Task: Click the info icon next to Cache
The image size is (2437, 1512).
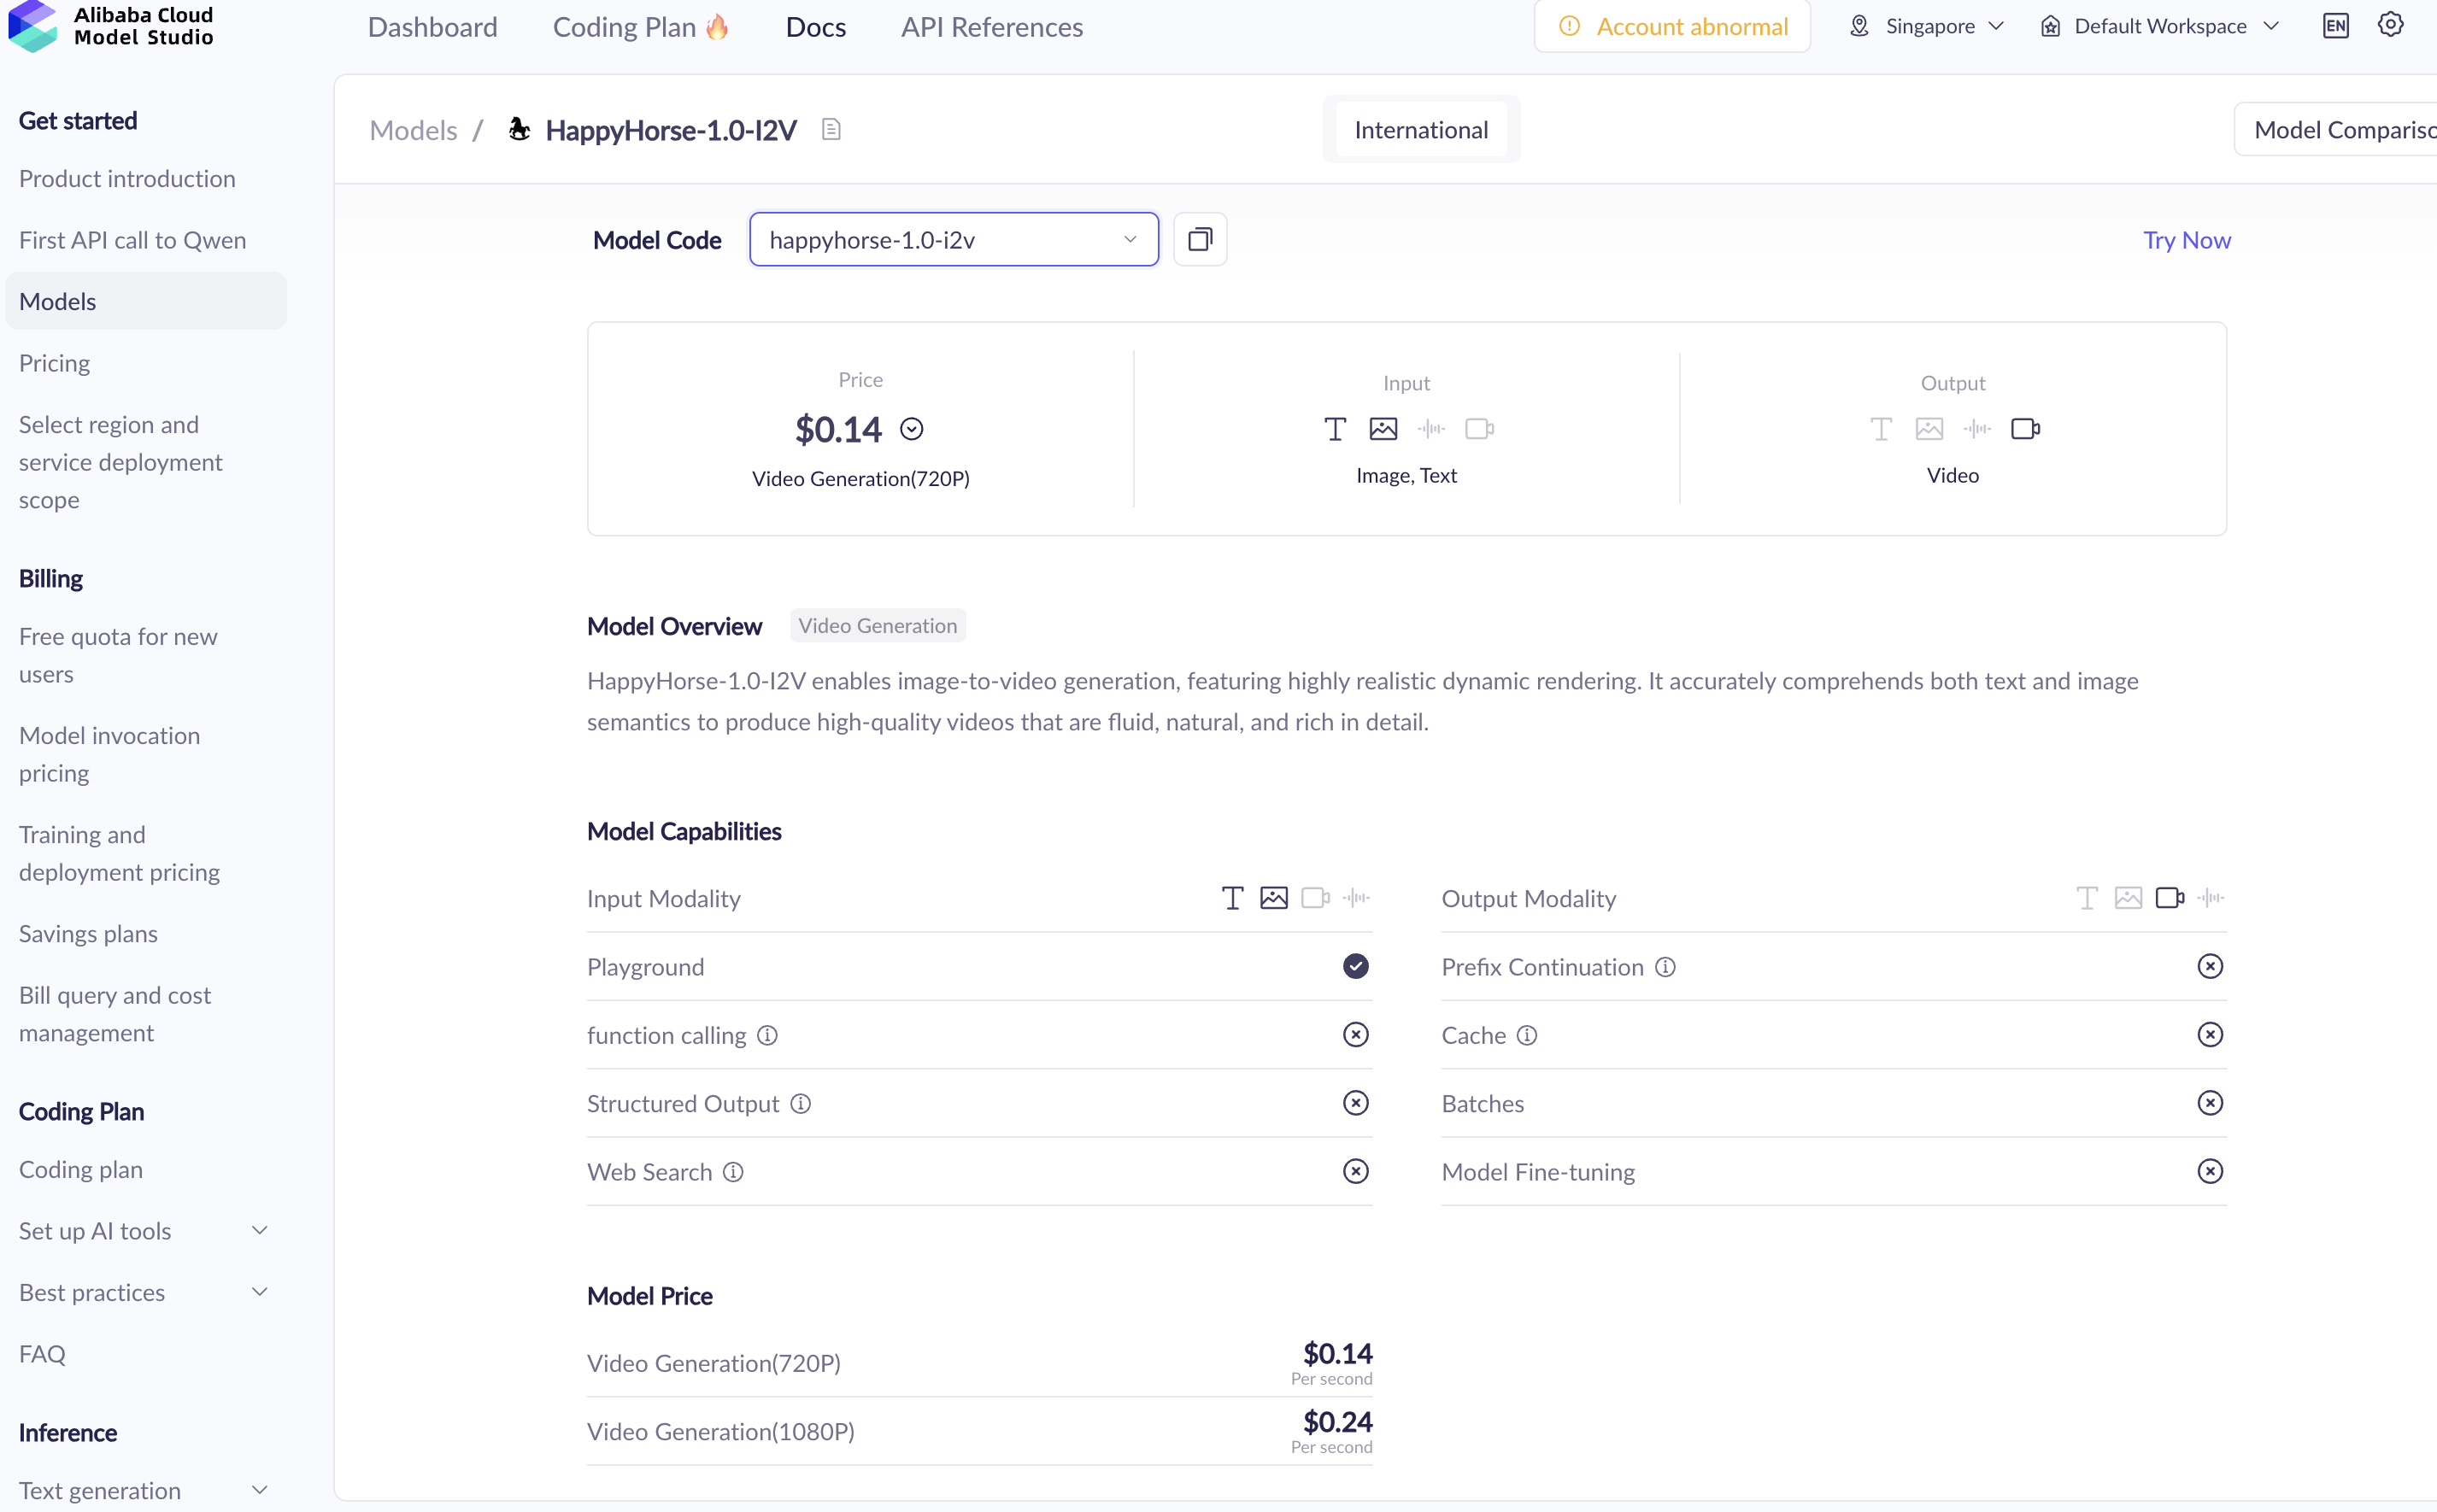Action: coord(1526,1035)
